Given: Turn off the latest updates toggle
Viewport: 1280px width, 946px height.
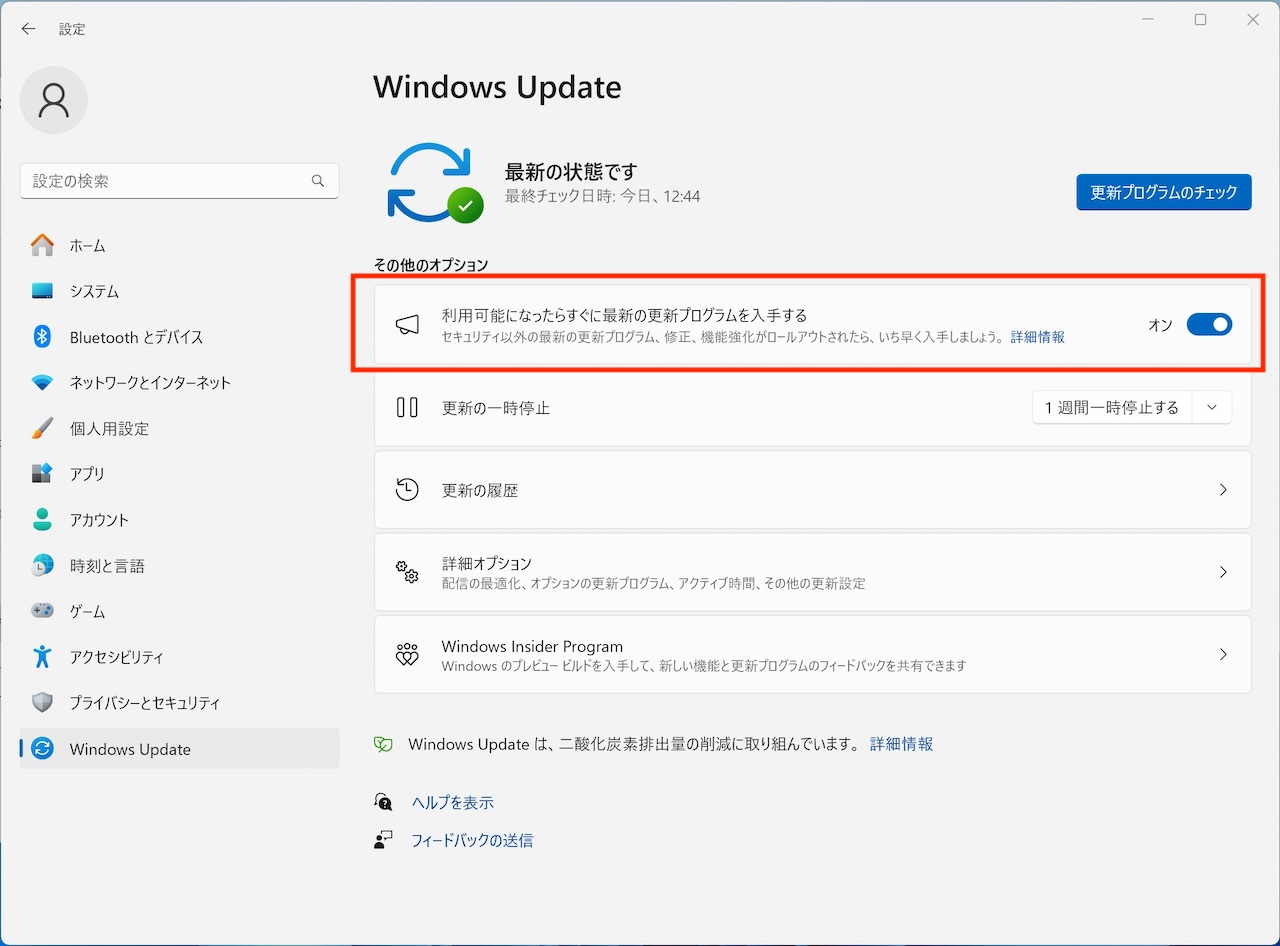Looking at the screenshot, I should tap(1209, 325).
